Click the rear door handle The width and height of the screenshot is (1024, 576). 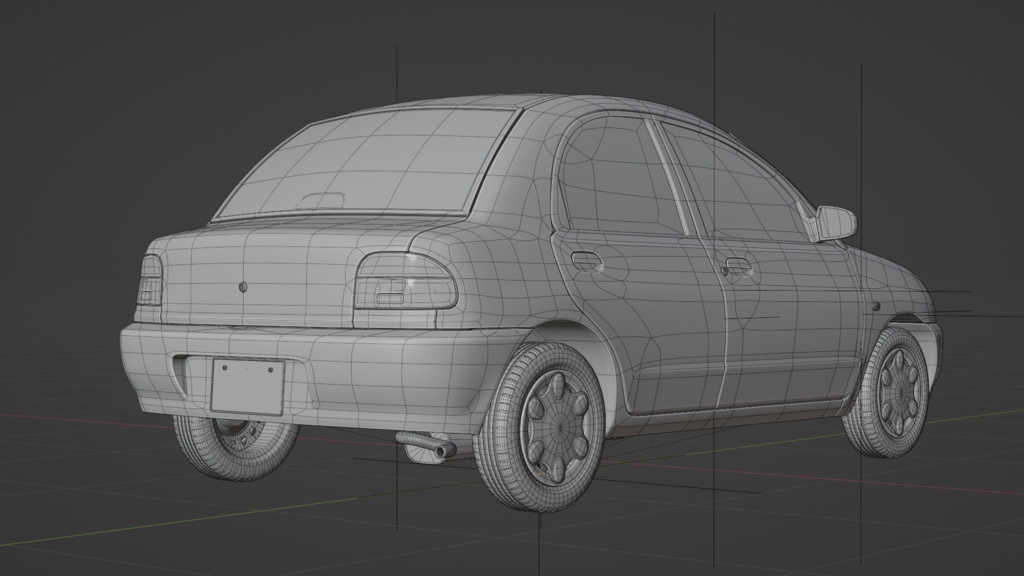(x=586, y=260)
